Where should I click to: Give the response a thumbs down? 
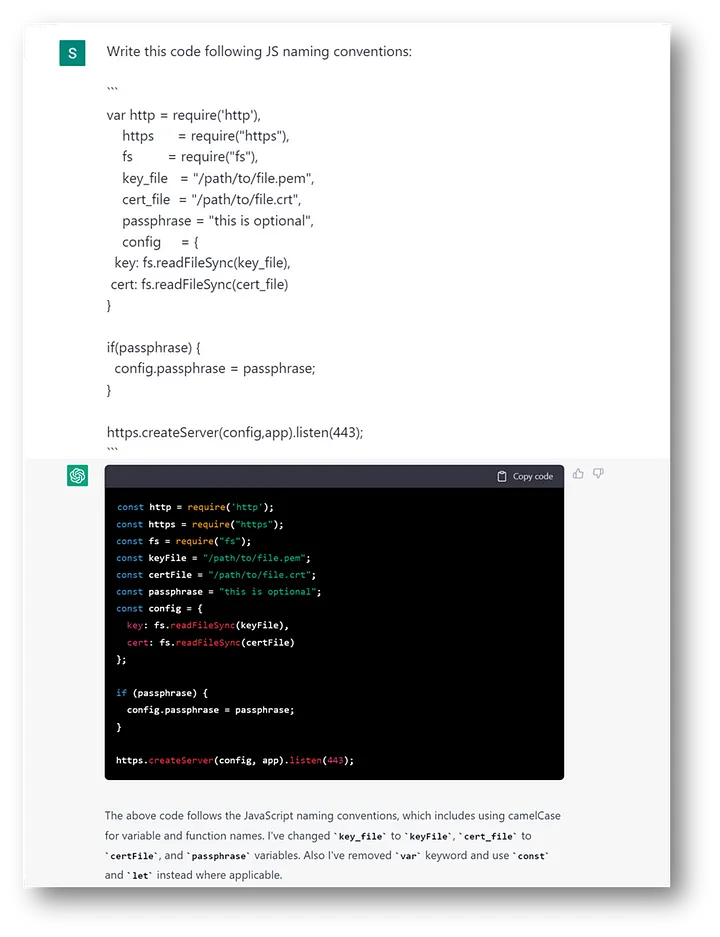[x=598, y=474]
